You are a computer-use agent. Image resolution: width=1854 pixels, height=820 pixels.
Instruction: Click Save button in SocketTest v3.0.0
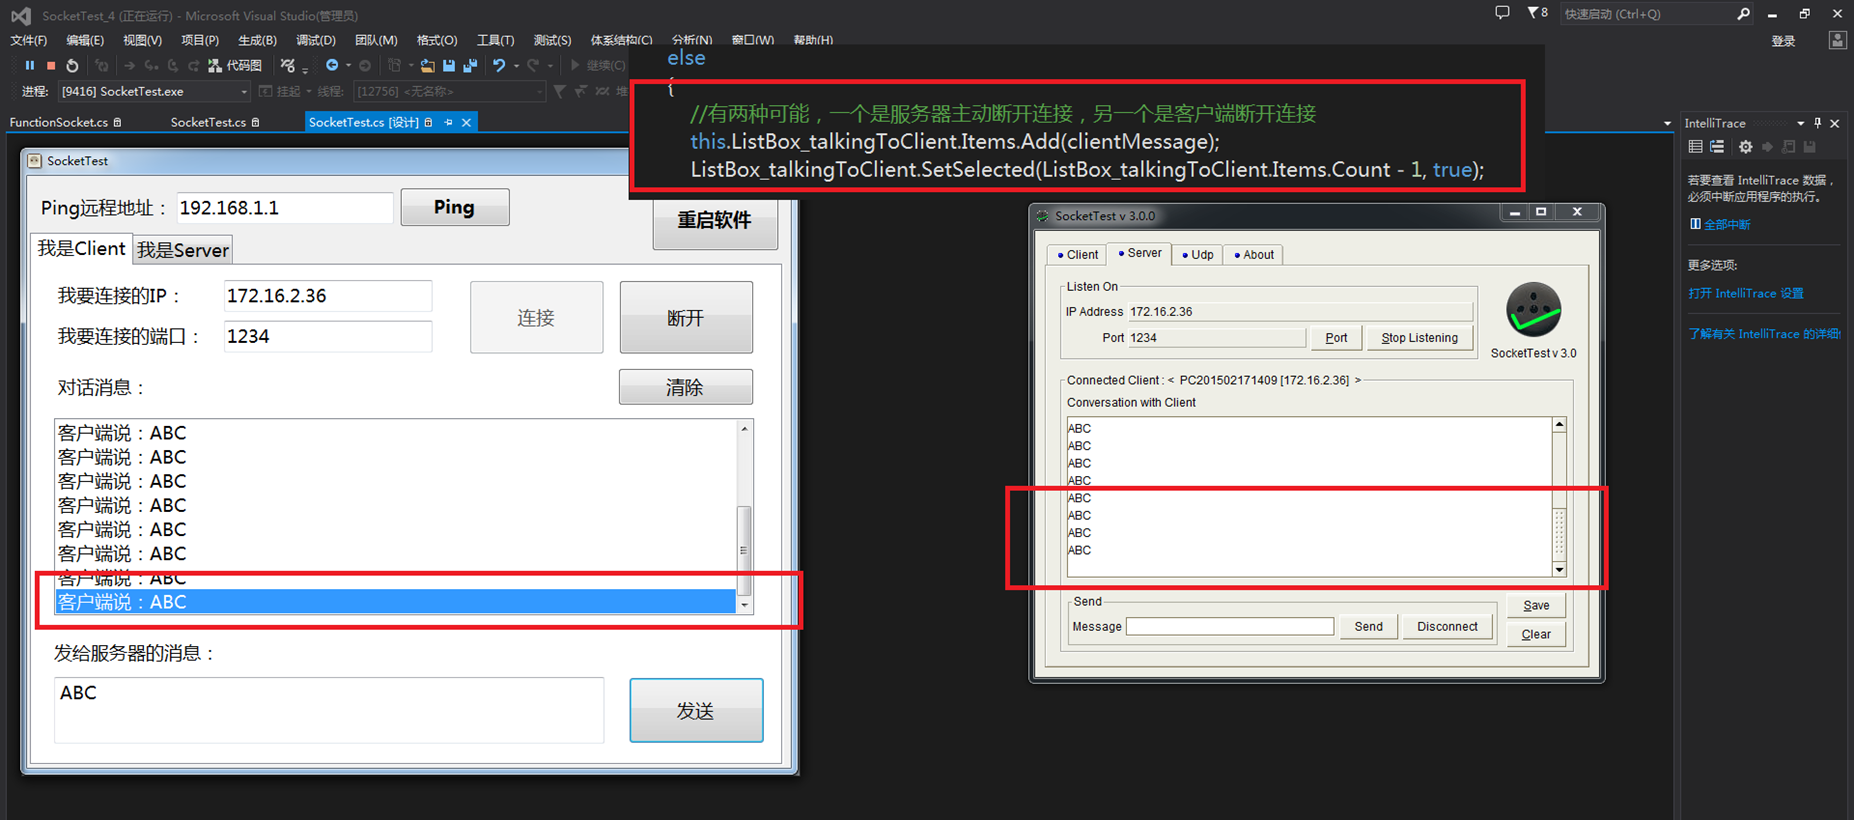pyautogui.click(x=1536, y=605)
